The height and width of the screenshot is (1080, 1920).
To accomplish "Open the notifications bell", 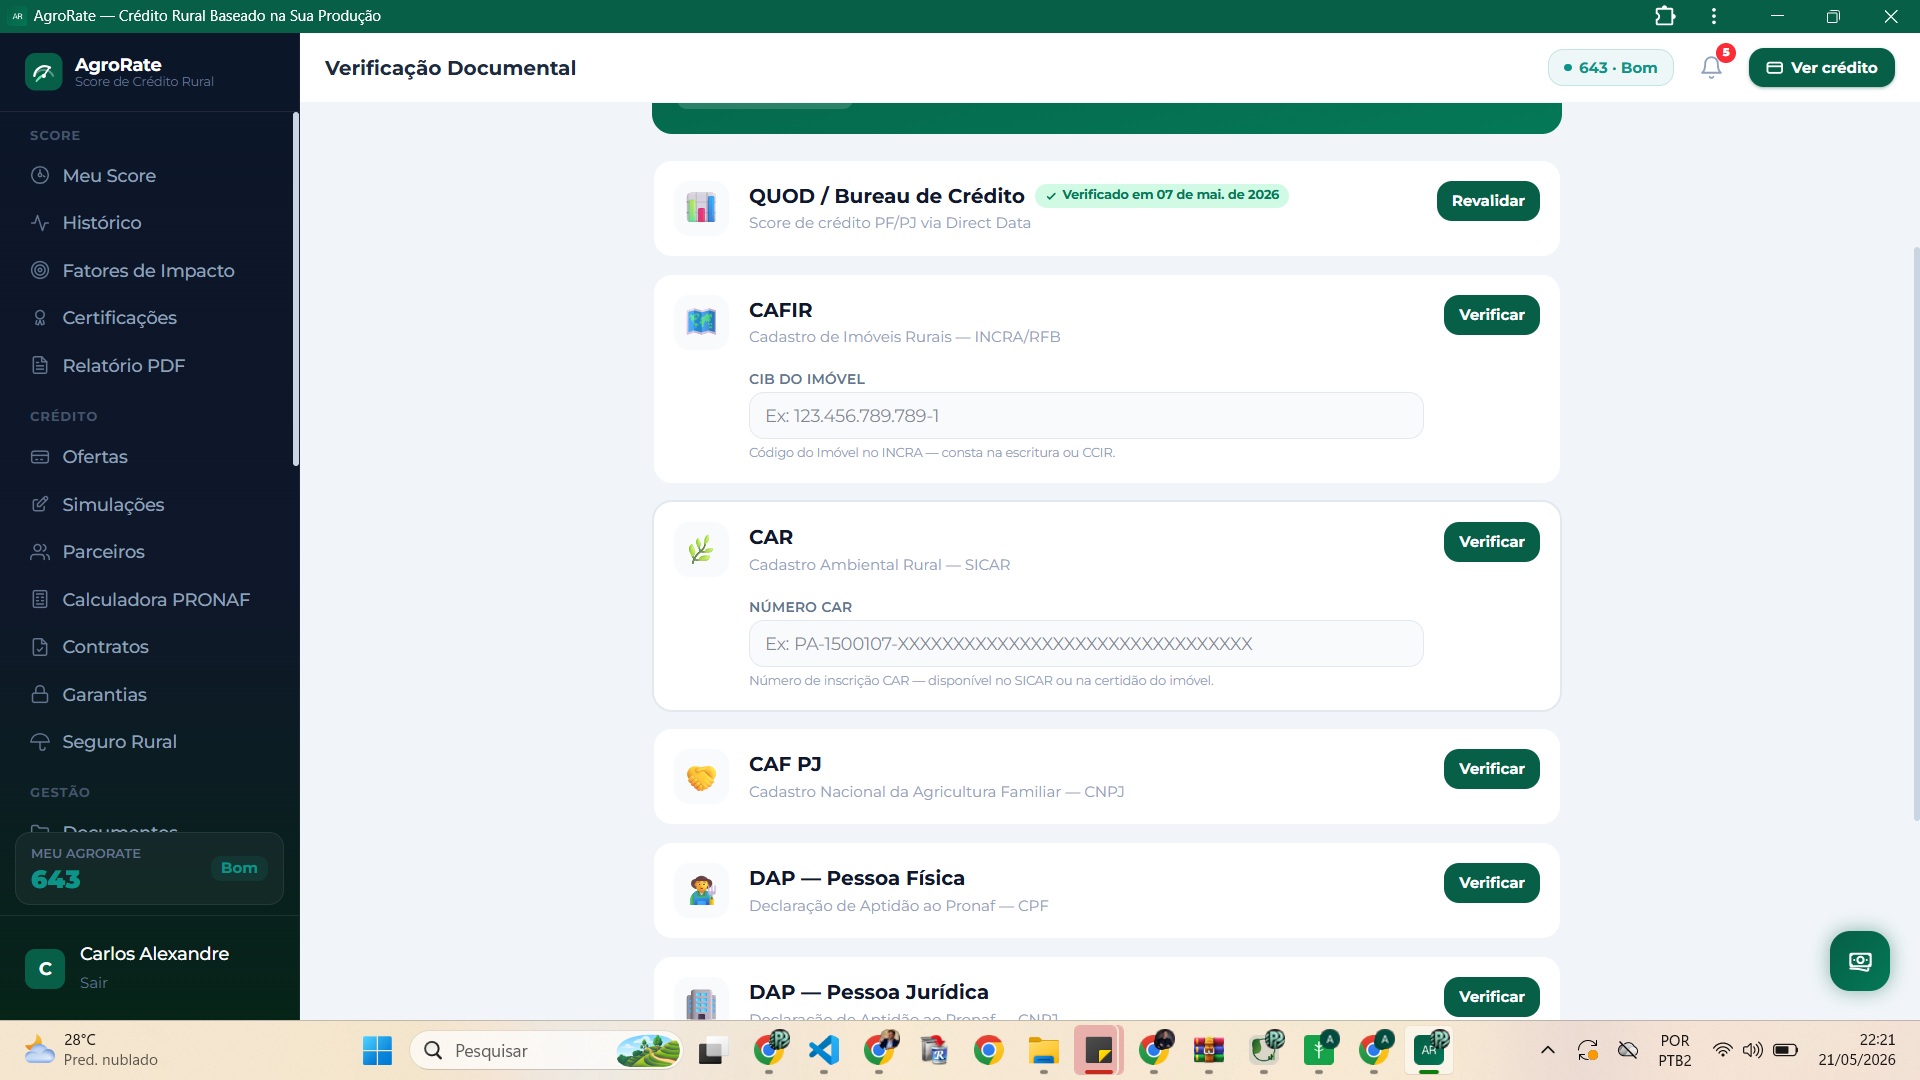I will [1711, 68].
